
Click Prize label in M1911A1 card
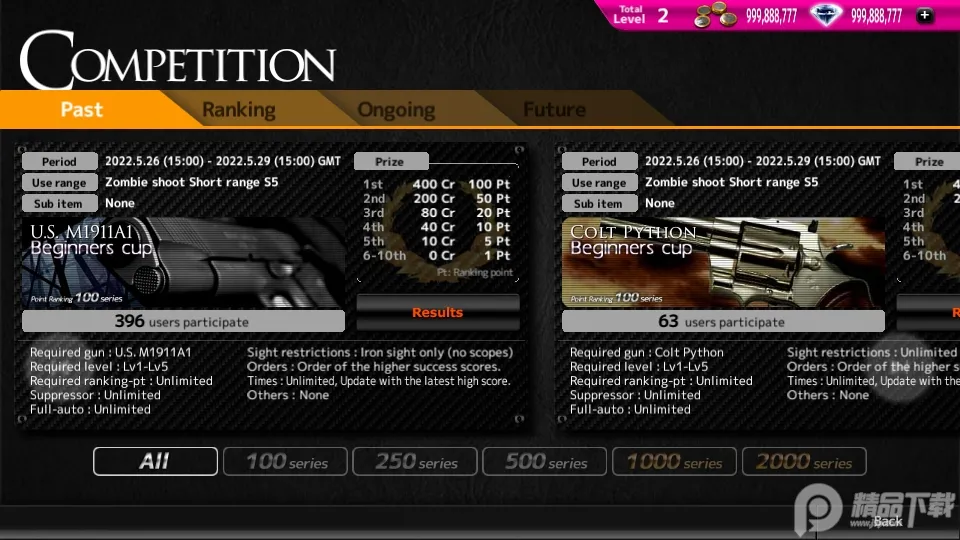click(390, 162)
